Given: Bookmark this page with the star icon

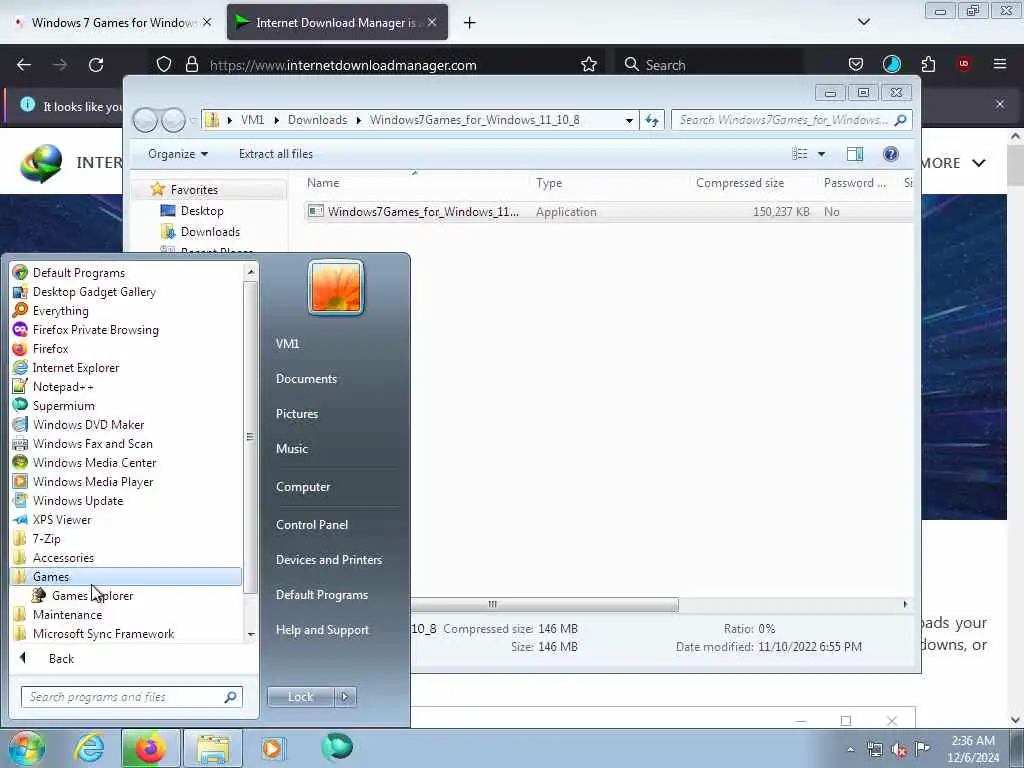Looking at the screenshot, I should coord(589,65).
